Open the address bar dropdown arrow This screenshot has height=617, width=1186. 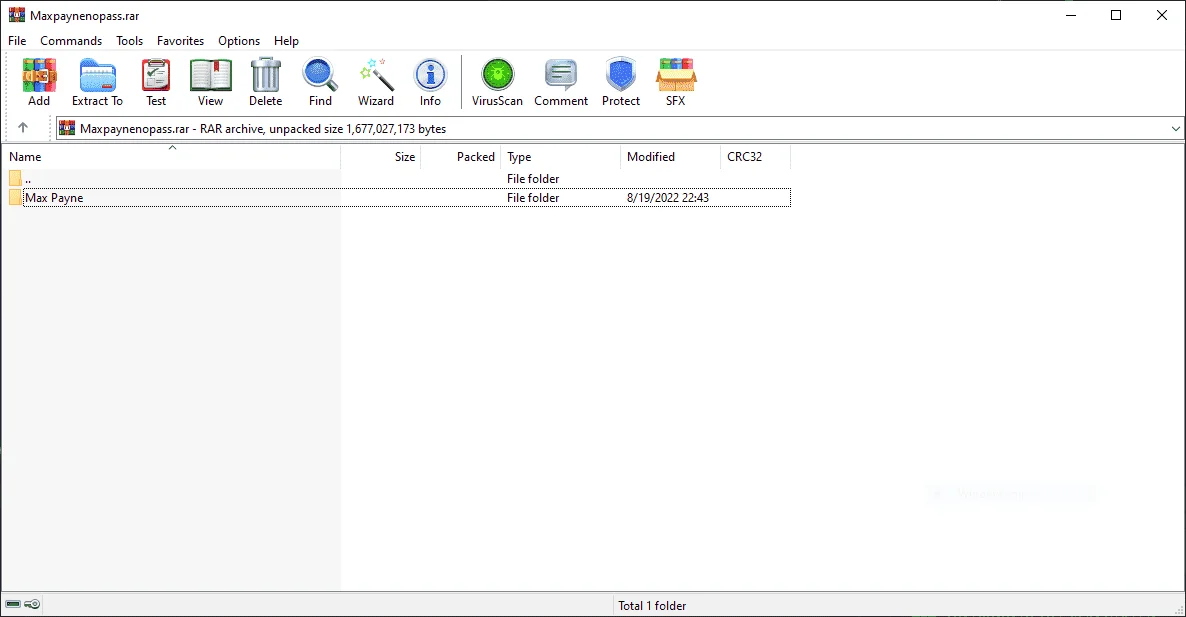(x=1175, y=129)
